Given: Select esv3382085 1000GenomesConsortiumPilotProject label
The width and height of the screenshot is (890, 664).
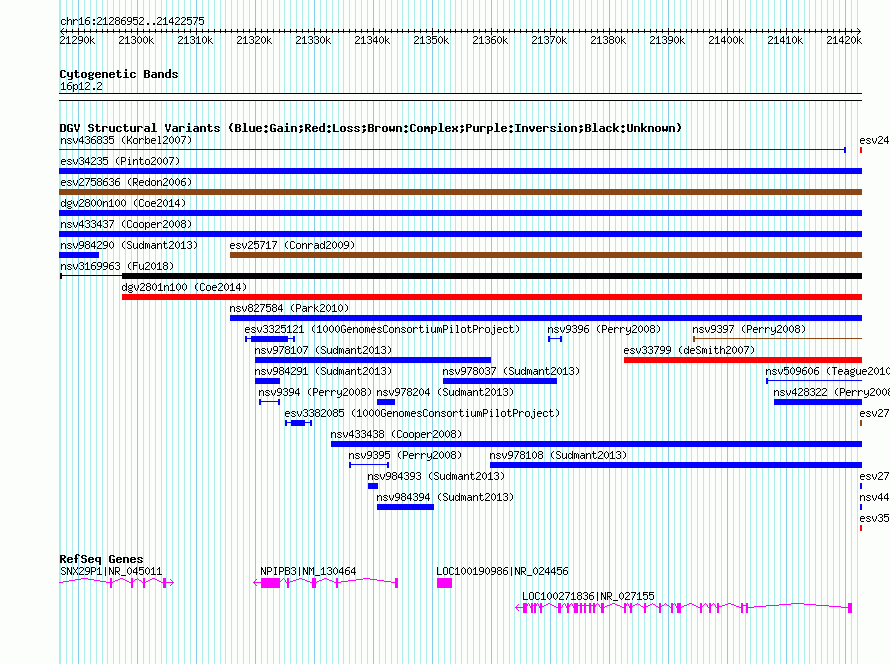Looking at the screenshot, I should pos(422,413).
